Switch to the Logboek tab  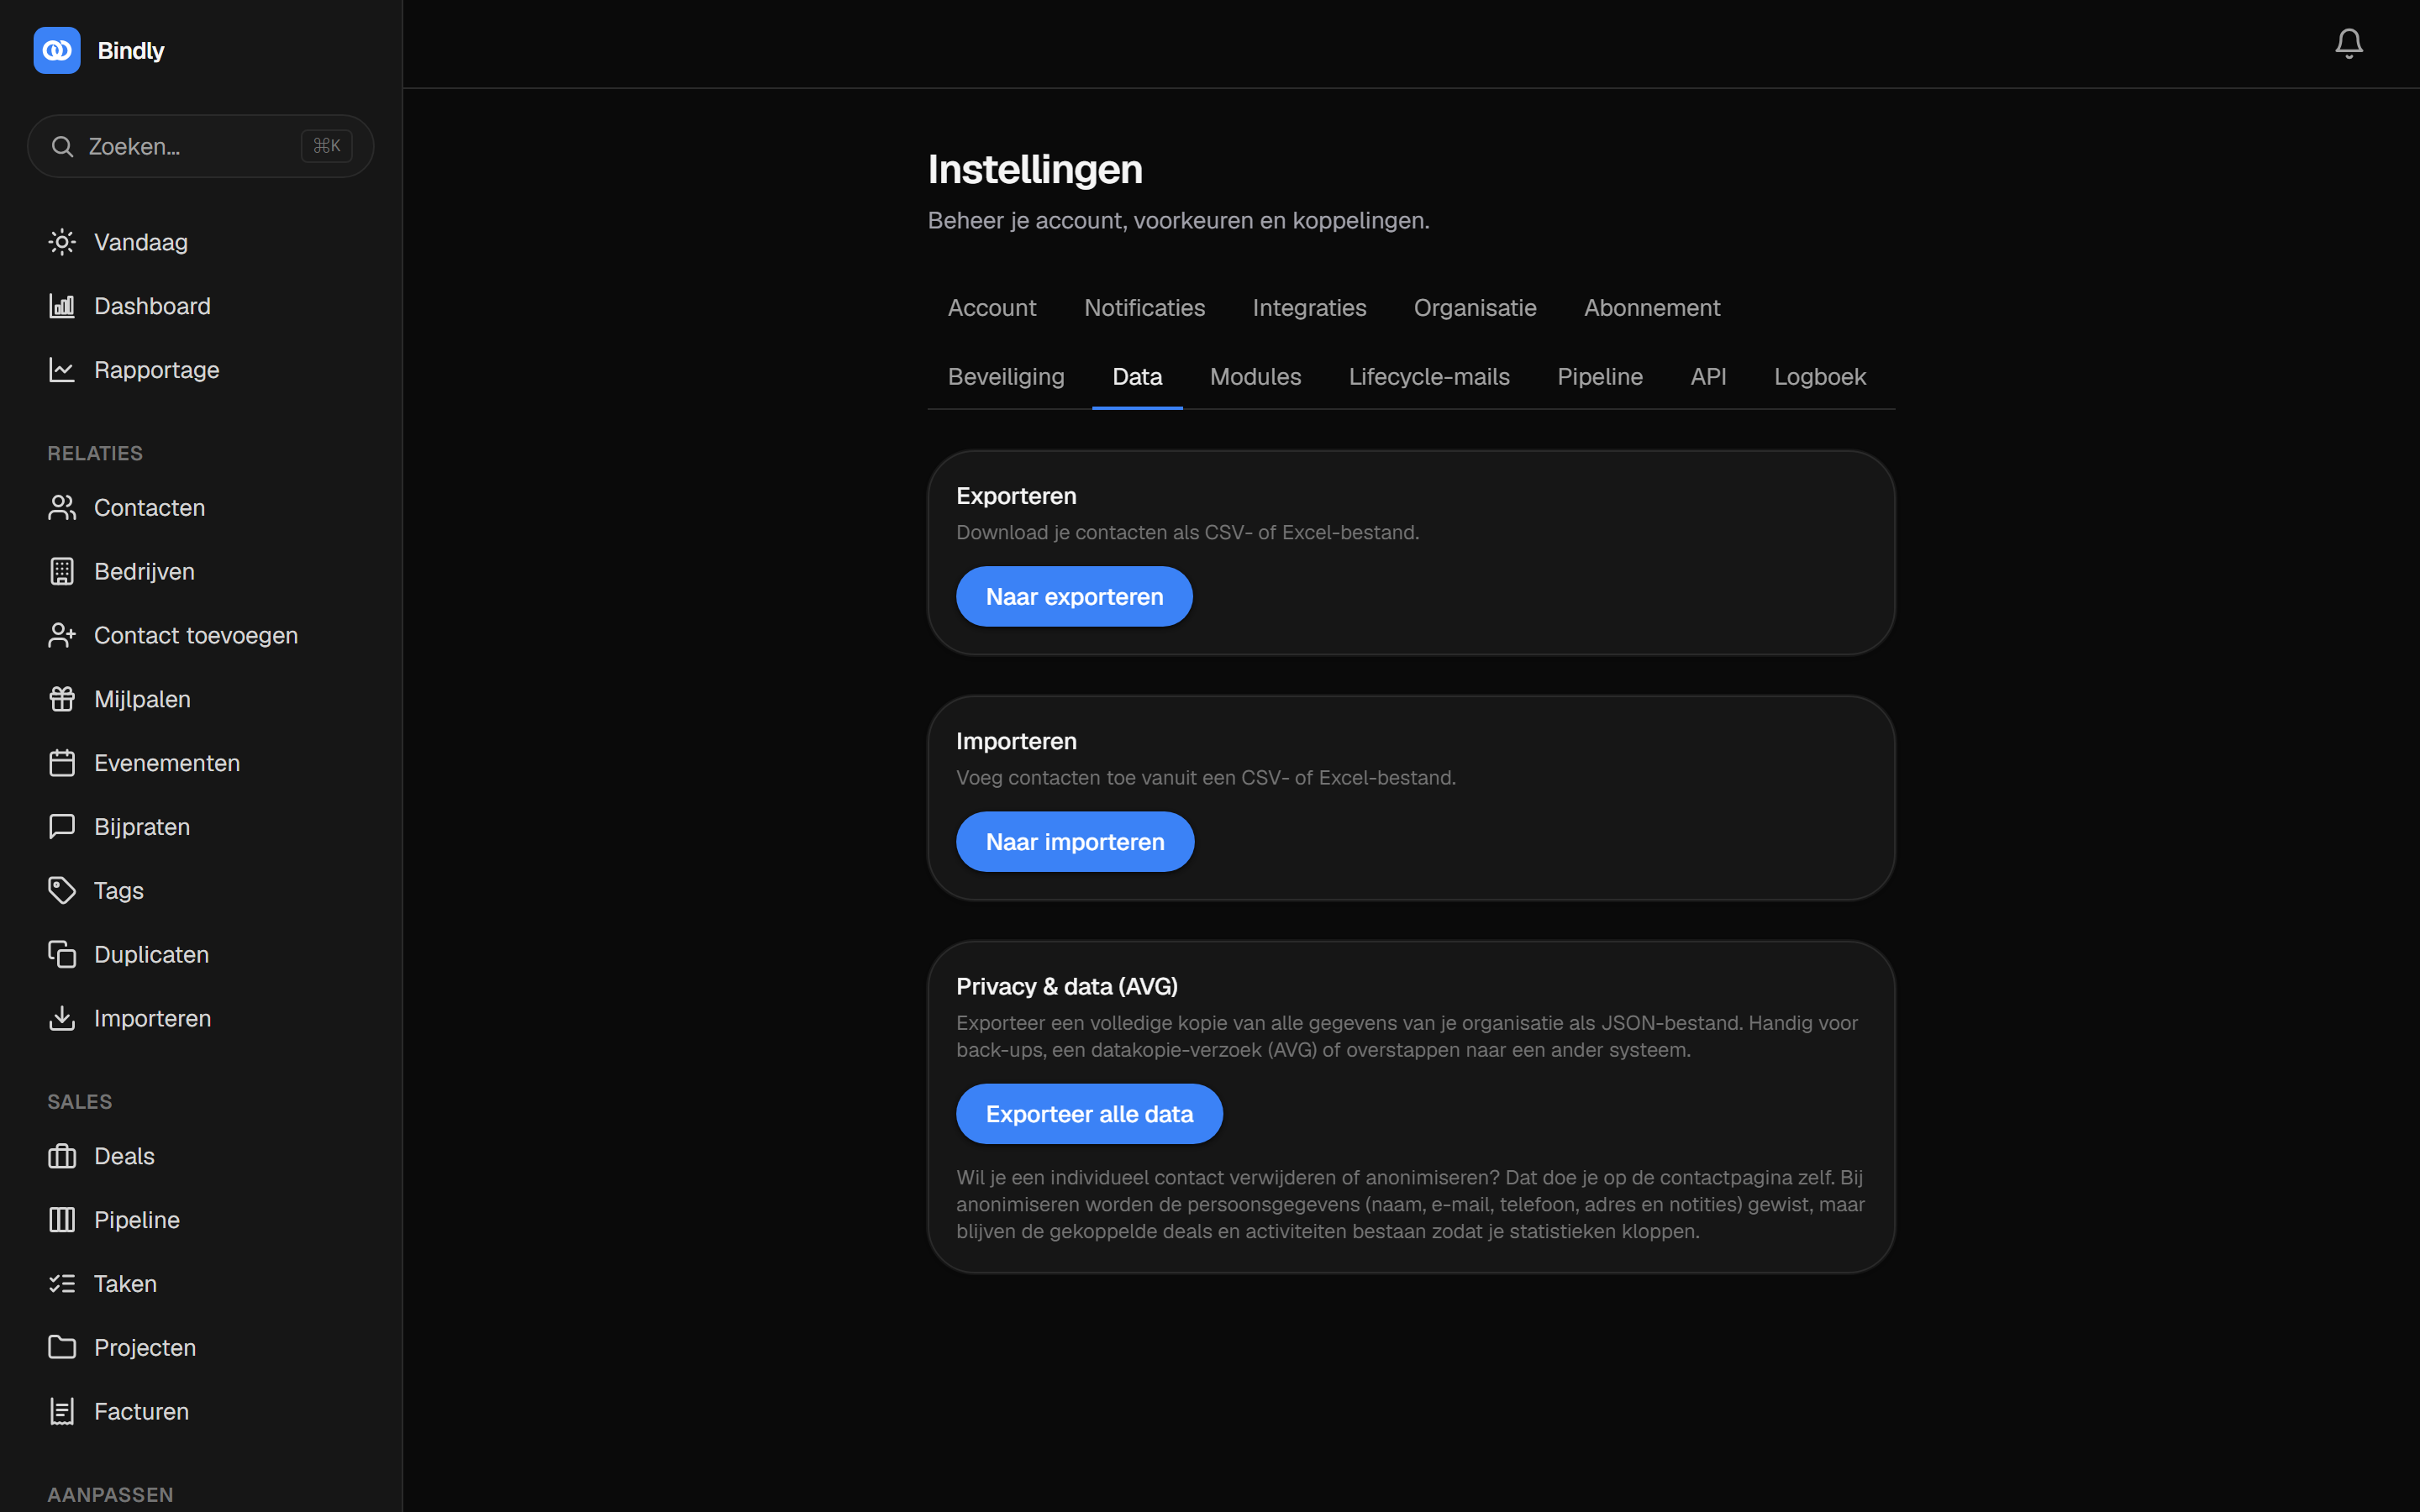[1820, 377]
